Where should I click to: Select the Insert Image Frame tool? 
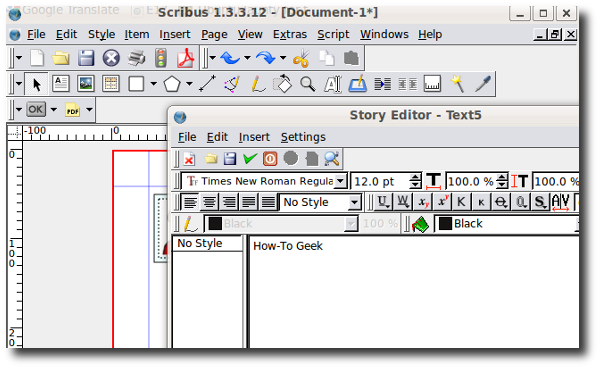[x=86, y=83]
